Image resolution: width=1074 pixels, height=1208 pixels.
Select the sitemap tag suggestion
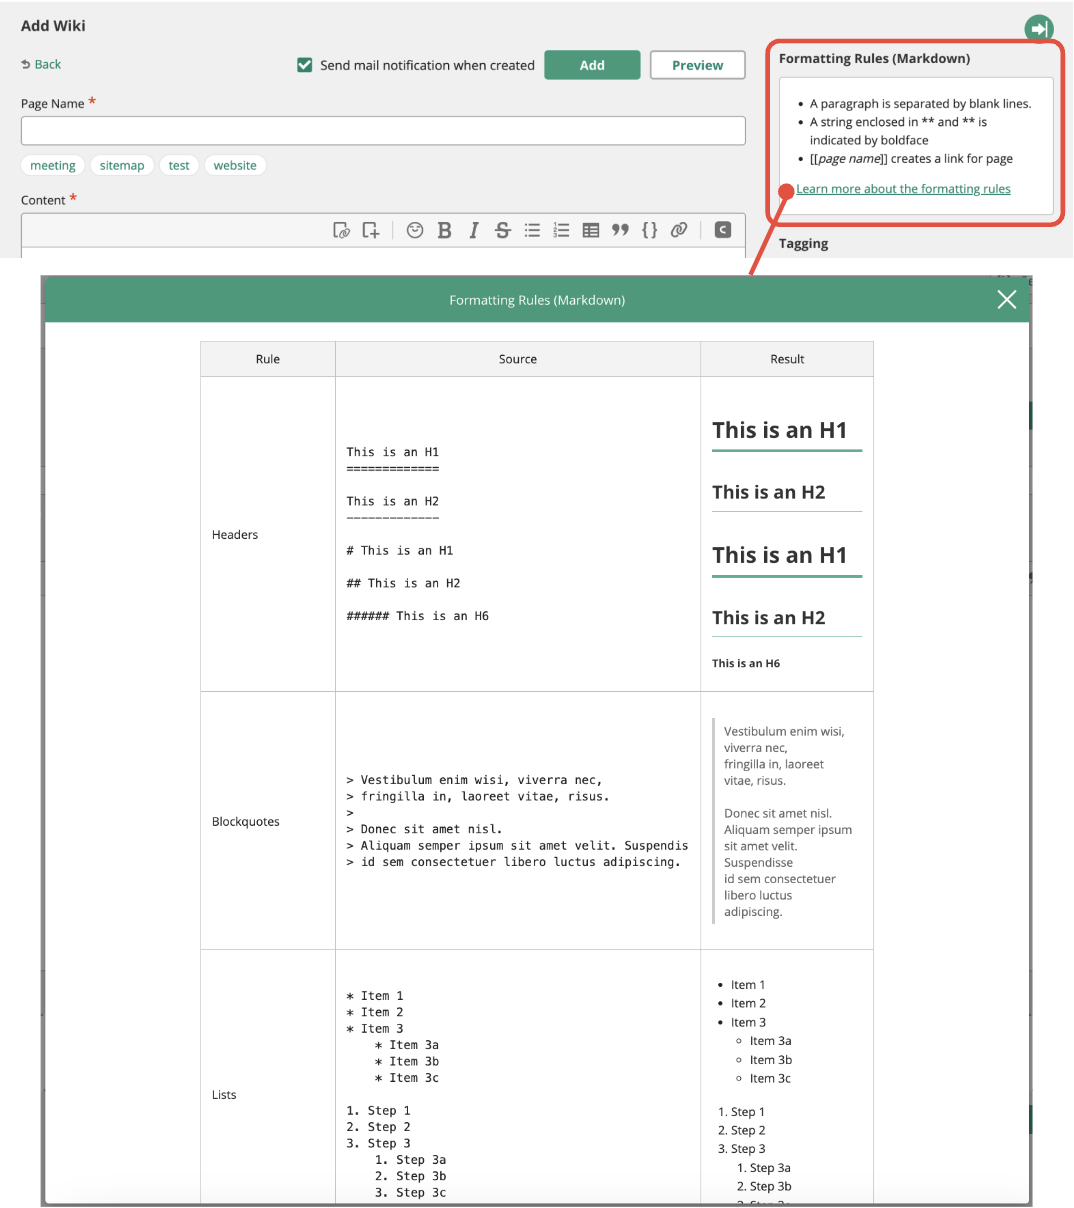coord(122,165)
